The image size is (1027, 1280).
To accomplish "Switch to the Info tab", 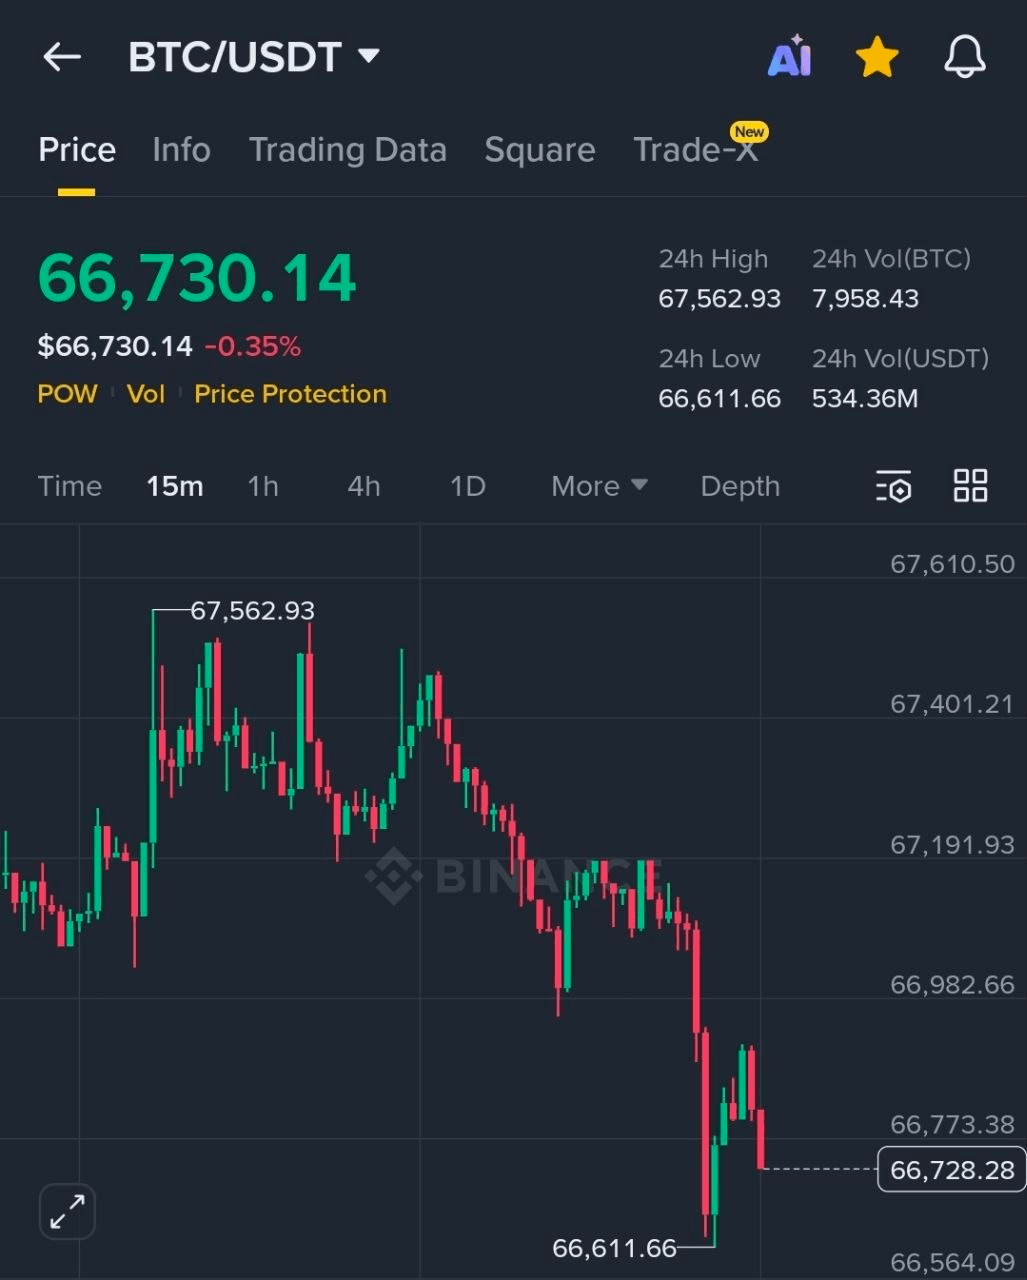I will coord(181,150).
